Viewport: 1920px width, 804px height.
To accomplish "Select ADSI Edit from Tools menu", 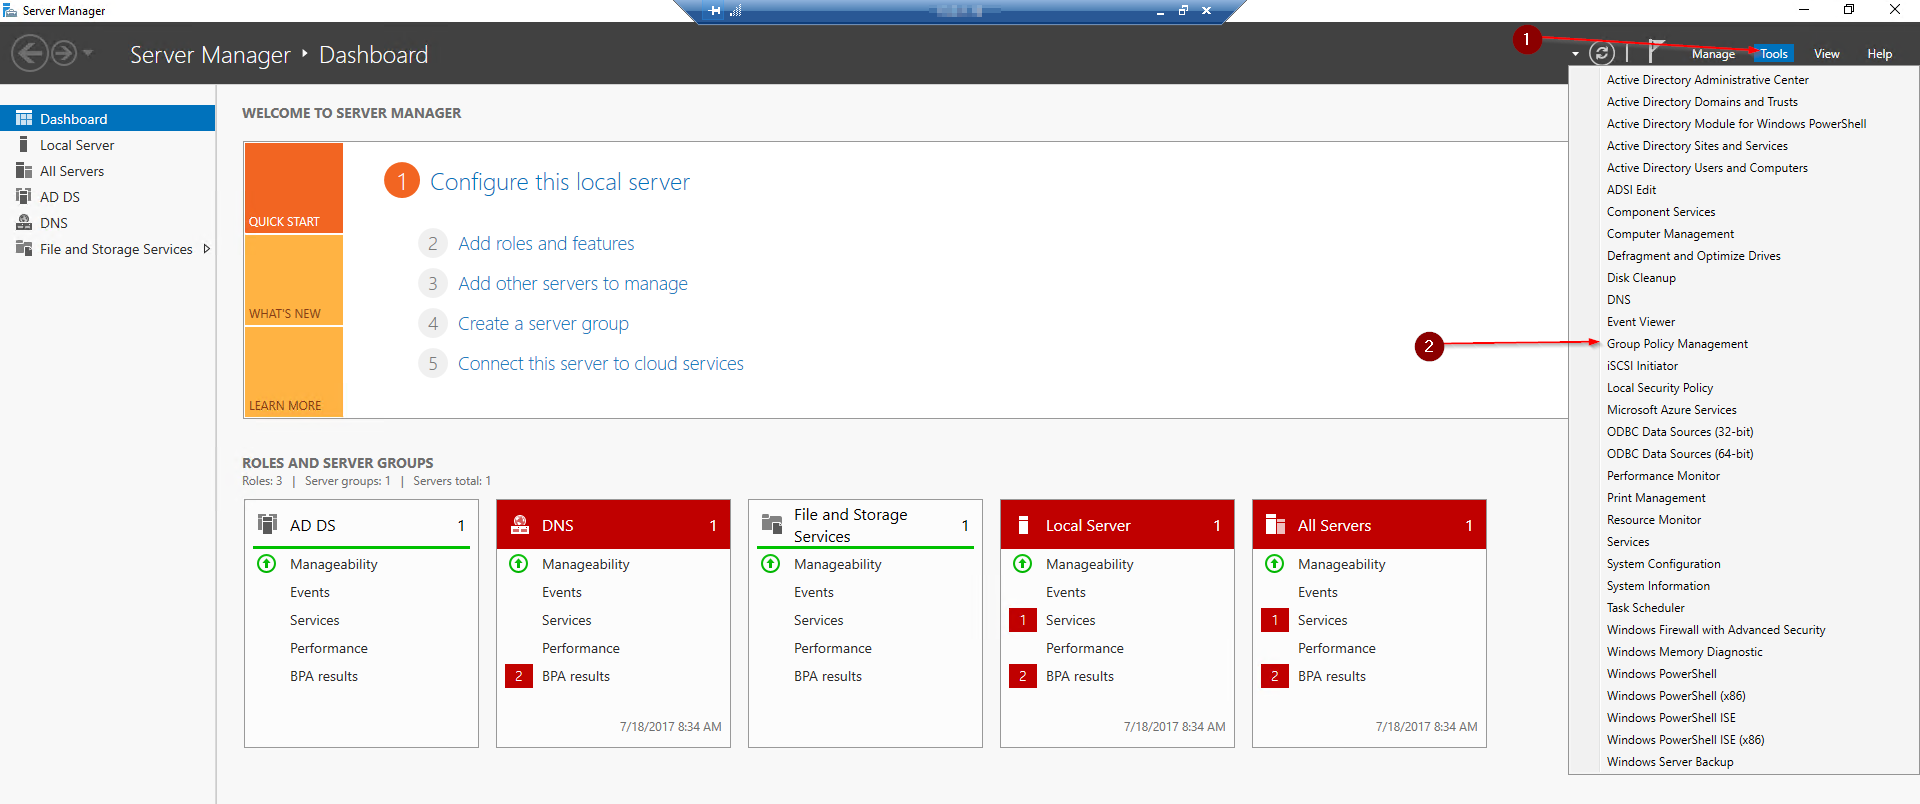I will pos(1632,190).
